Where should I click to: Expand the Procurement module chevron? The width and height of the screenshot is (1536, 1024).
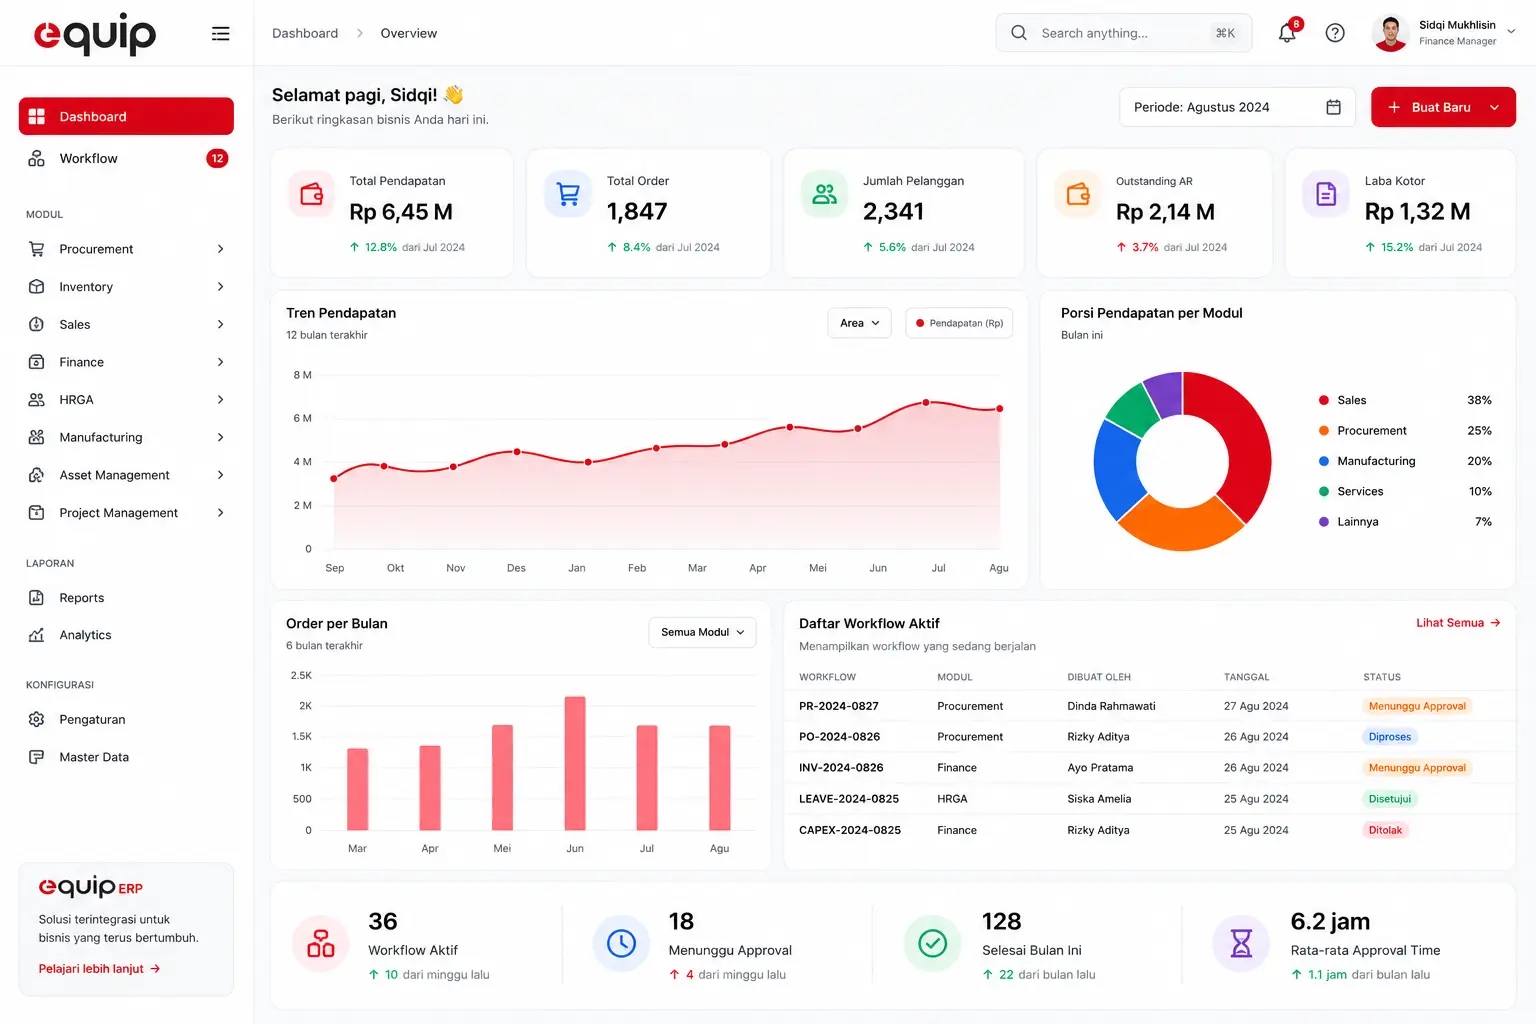pyautogui.click(x=221, y=249)
